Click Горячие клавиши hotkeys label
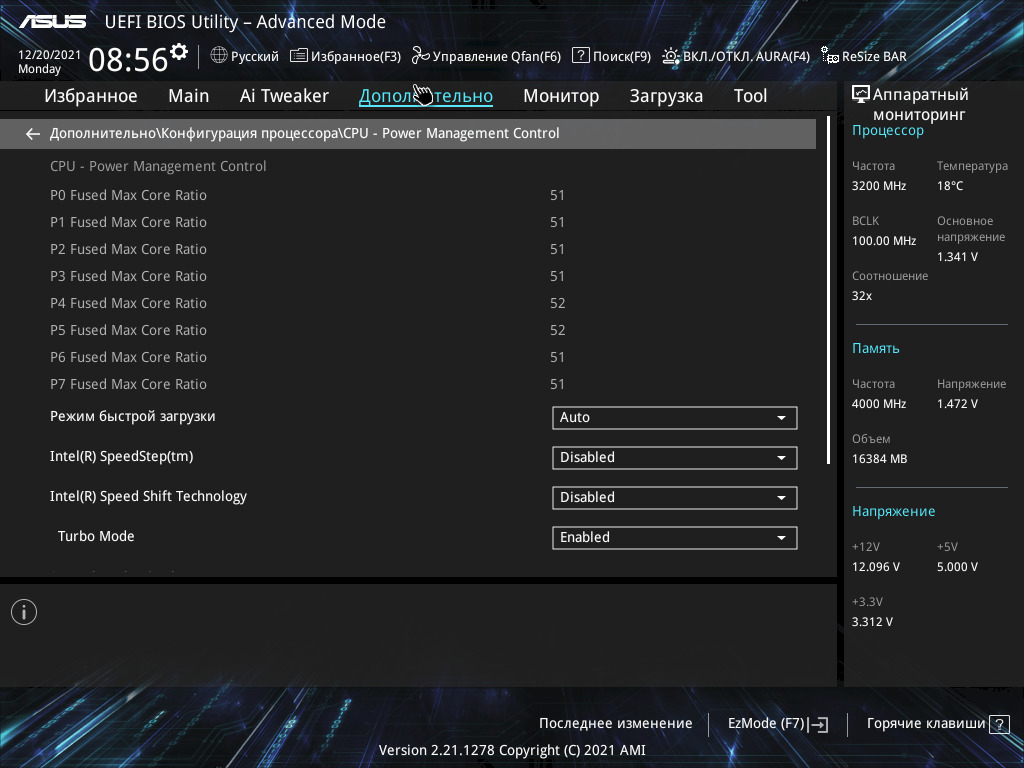 [925, 724]
